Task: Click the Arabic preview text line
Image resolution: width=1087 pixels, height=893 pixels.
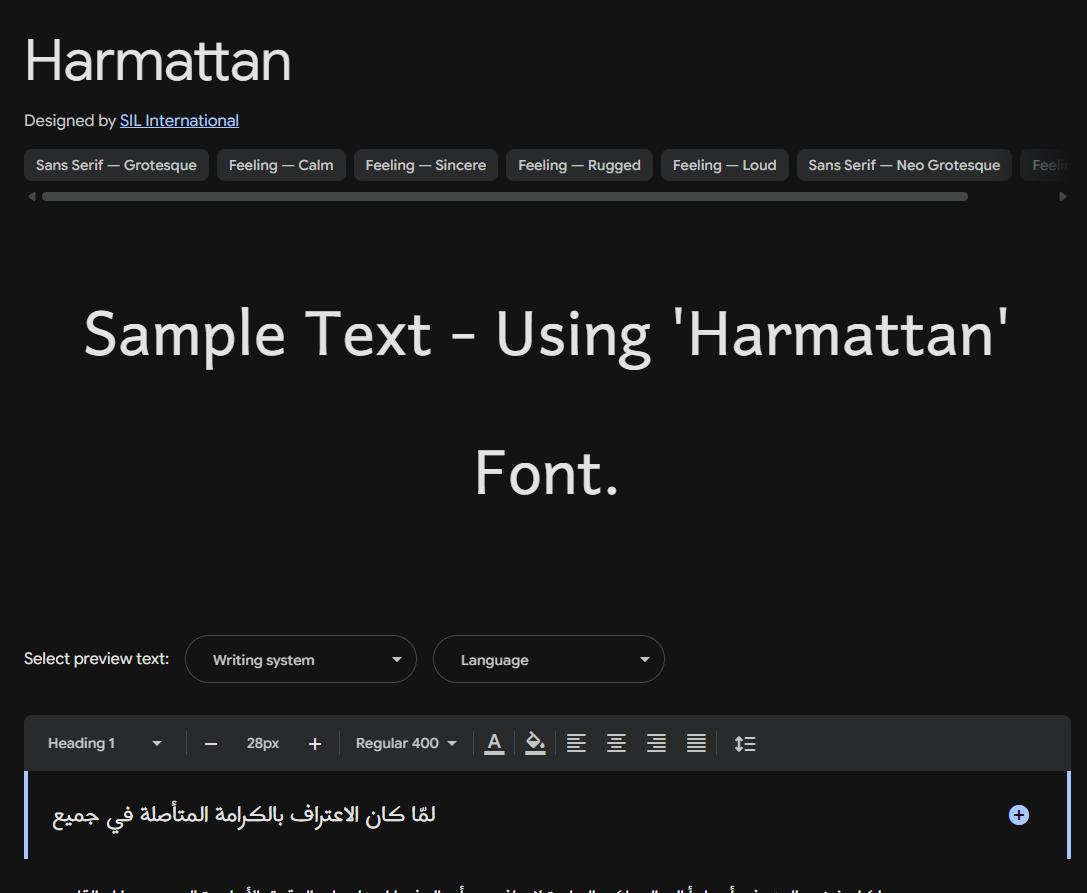Action: pyautogui.click(x=244, y=815)
